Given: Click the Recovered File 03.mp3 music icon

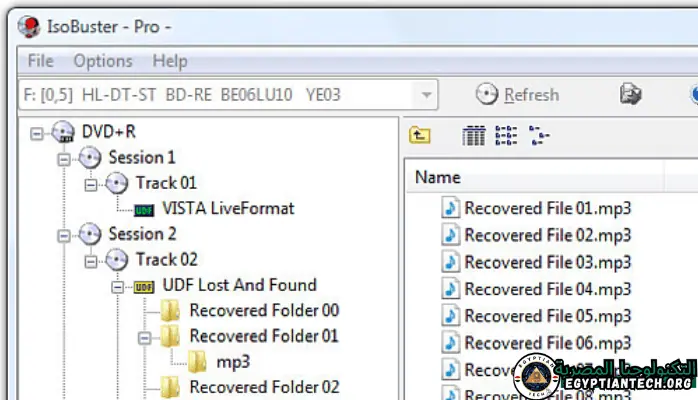Looking at the screenshot, I should click(x=450, y=262).
